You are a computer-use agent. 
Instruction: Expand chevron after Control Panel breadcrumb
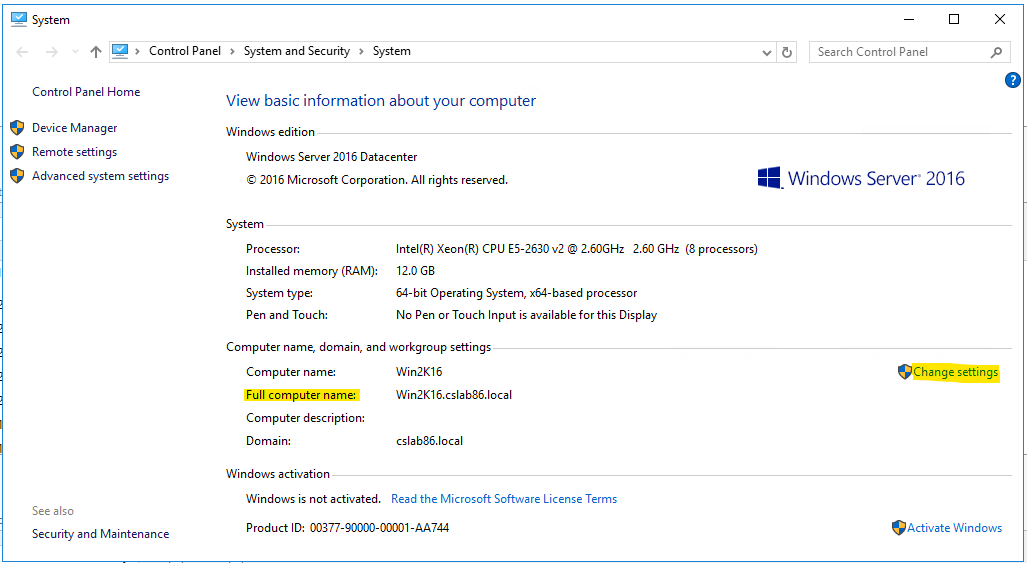click(233, 51)
